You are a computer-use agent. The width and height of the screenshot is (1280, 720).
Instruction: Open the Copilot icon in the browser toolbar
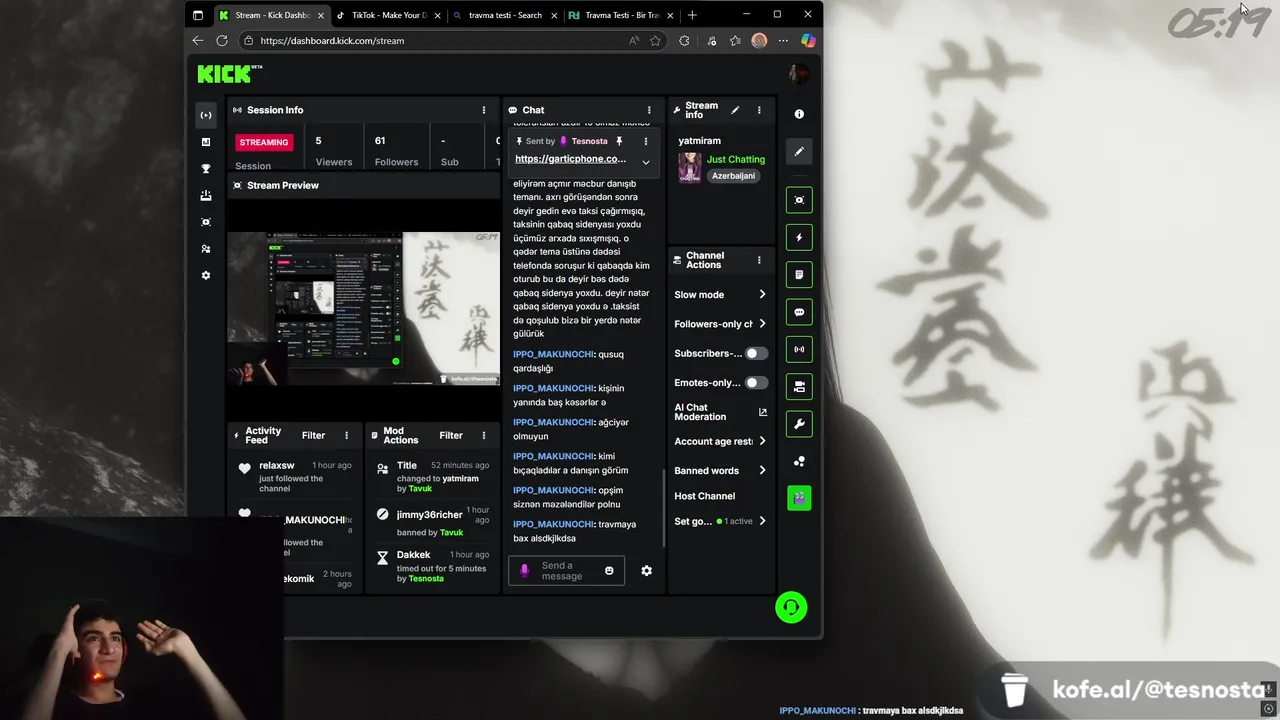tap(808, 41)
